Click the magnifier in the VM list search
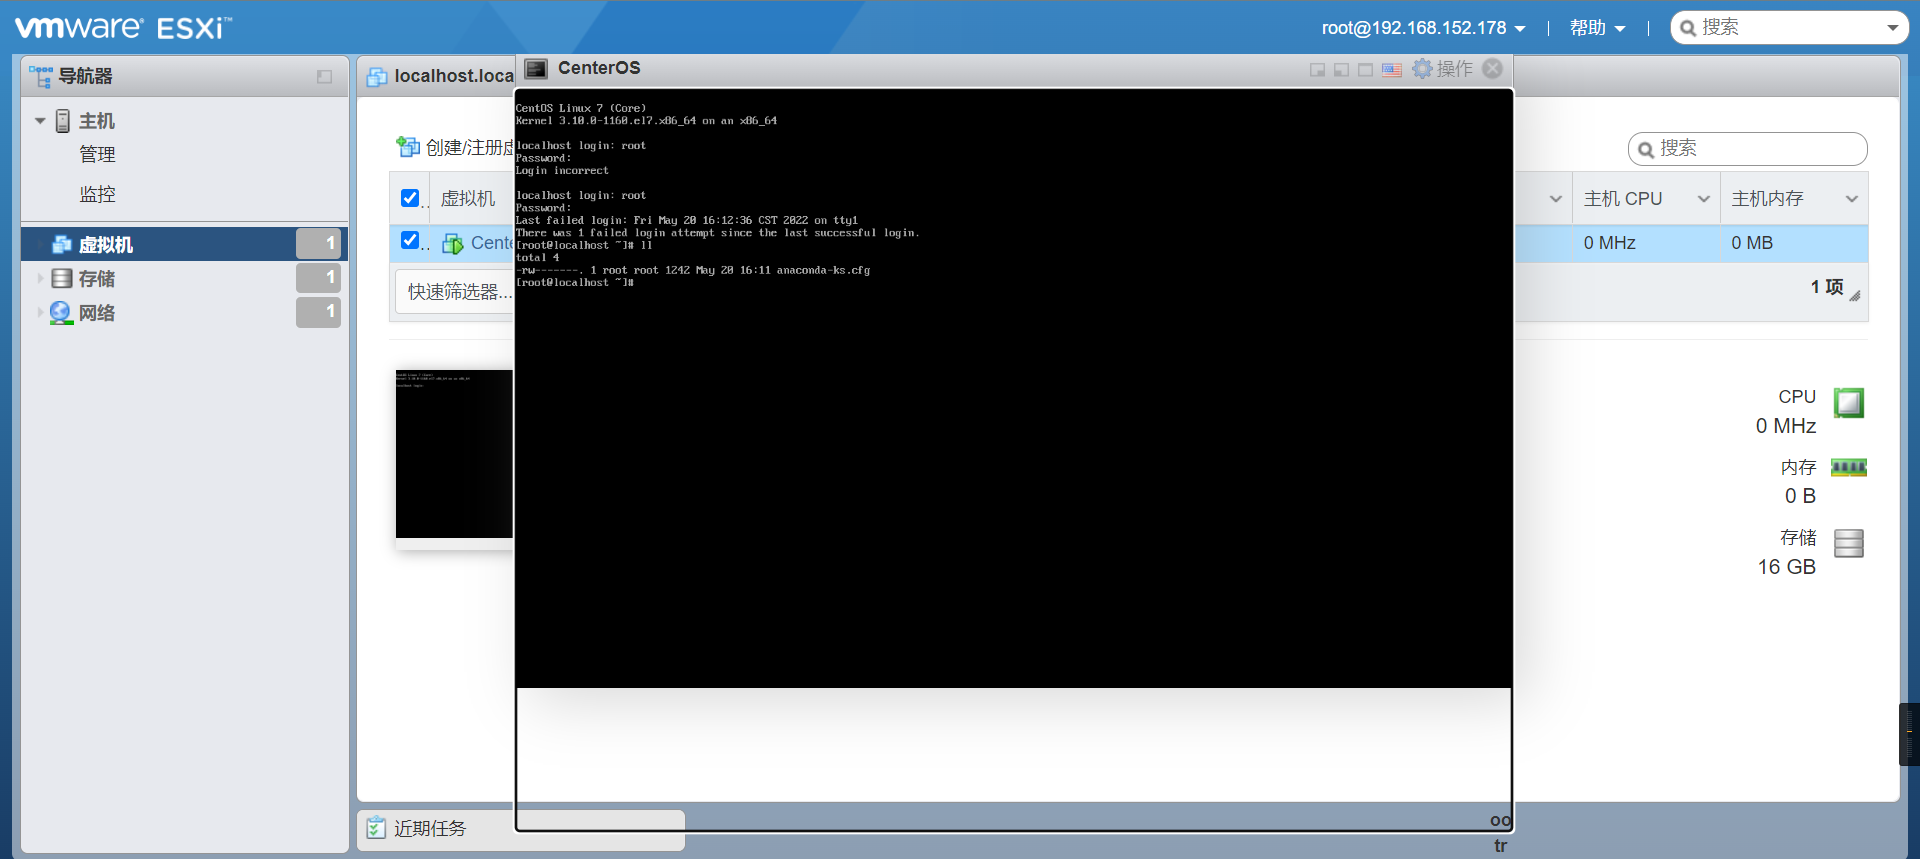 pyautogui.click(x=1646, y=150)
